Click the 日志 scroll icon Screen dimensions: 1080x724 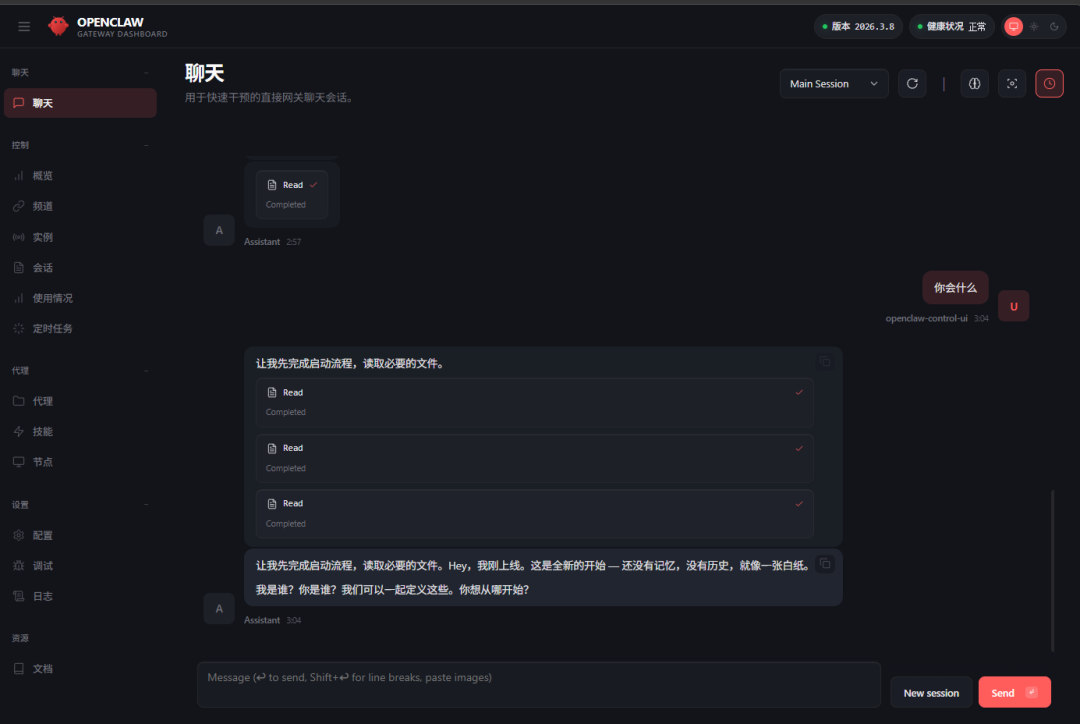19,596
